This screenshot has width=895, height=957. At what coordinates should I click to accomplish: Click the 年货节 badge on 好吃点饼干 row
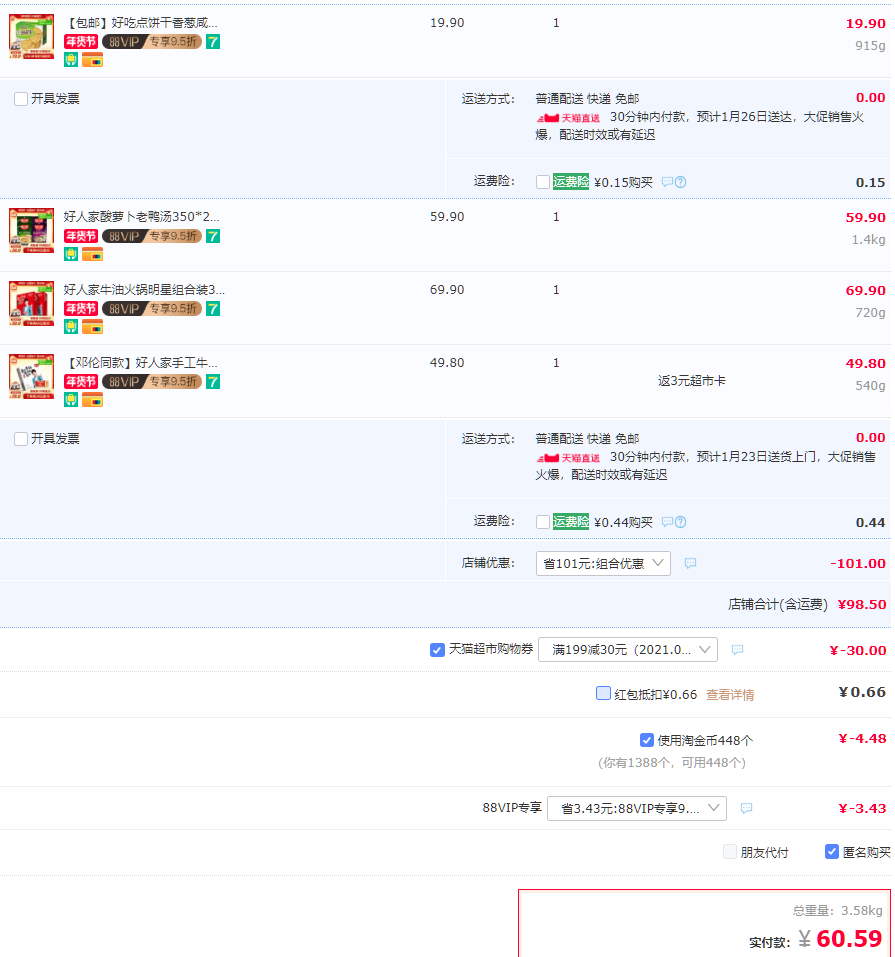click(81, 42)
